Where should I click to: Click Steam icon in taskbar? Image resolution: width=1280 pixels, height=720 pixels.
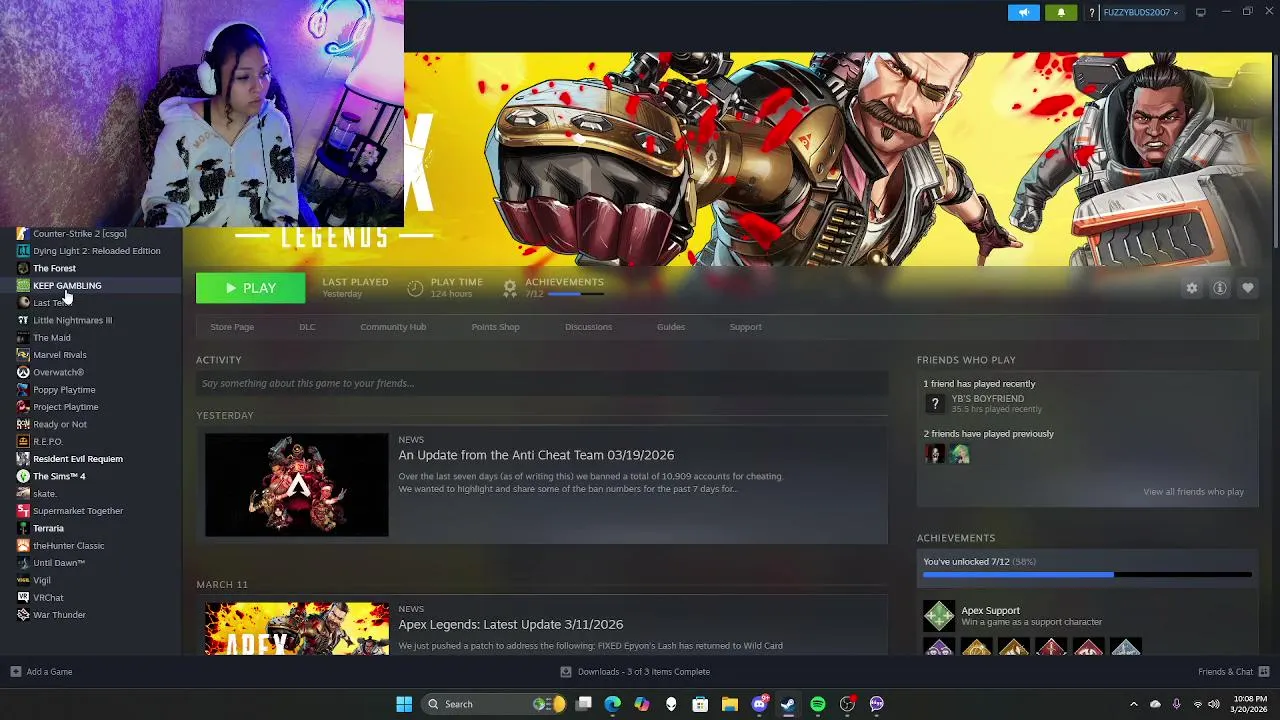pos(788,704)
